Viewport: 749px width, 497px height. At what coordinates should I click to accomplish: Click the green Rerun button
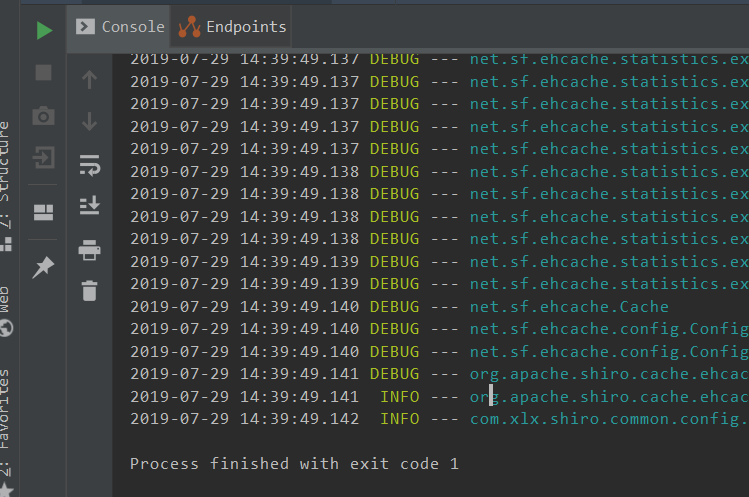pos(44,30)
